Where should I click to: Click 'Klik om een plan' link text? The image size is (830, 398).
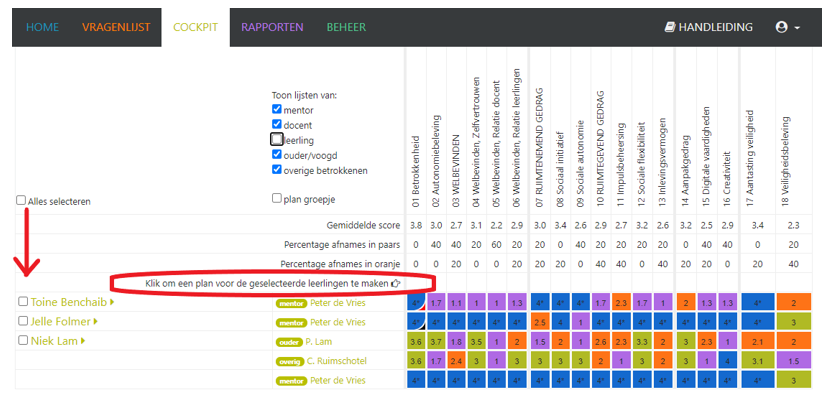(267, 283)
